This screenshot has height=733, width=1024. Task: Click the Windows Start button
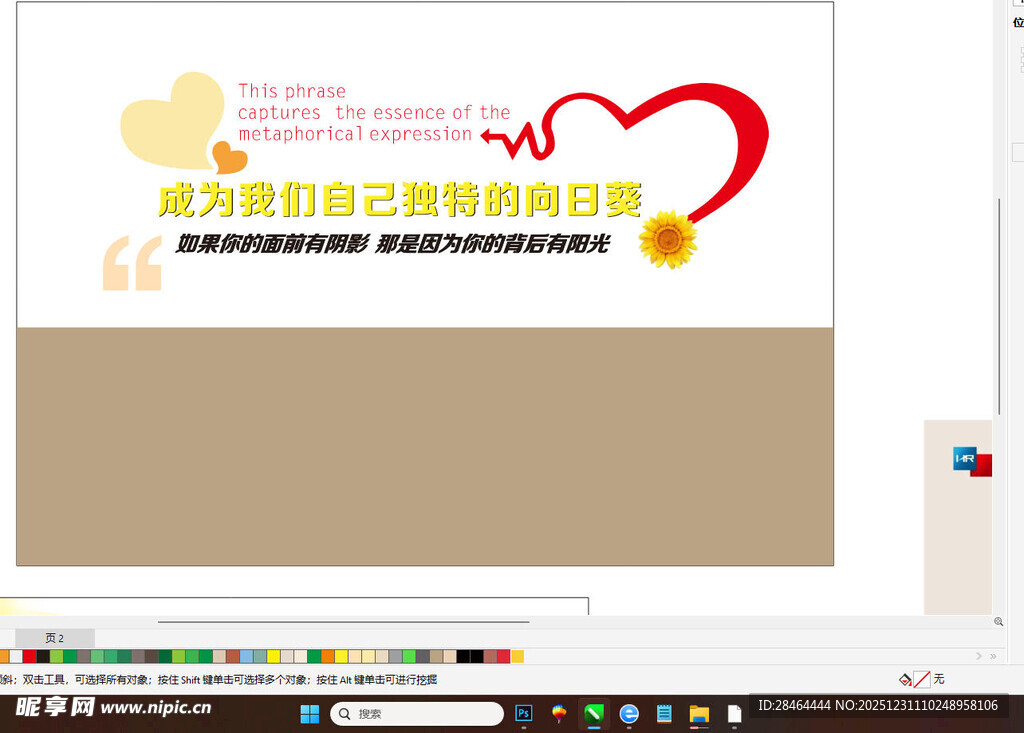(x=310, y=713)
